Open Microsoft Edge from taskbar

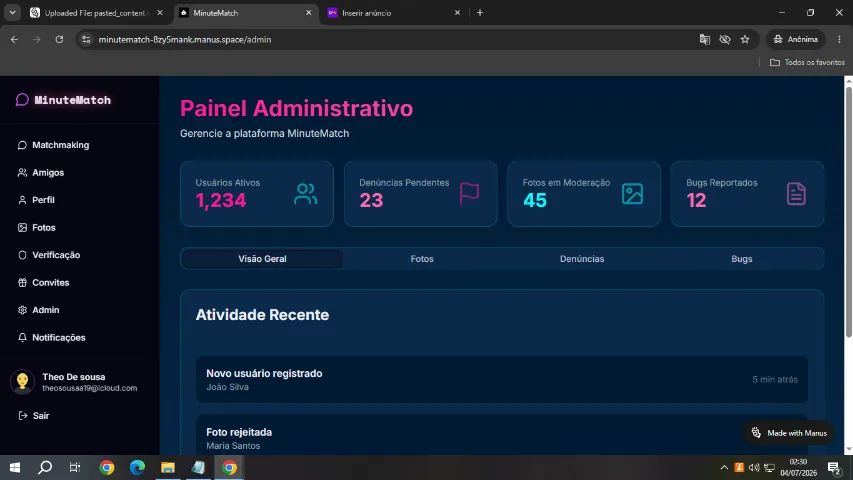pyautogui.click(x=137, y=467)
